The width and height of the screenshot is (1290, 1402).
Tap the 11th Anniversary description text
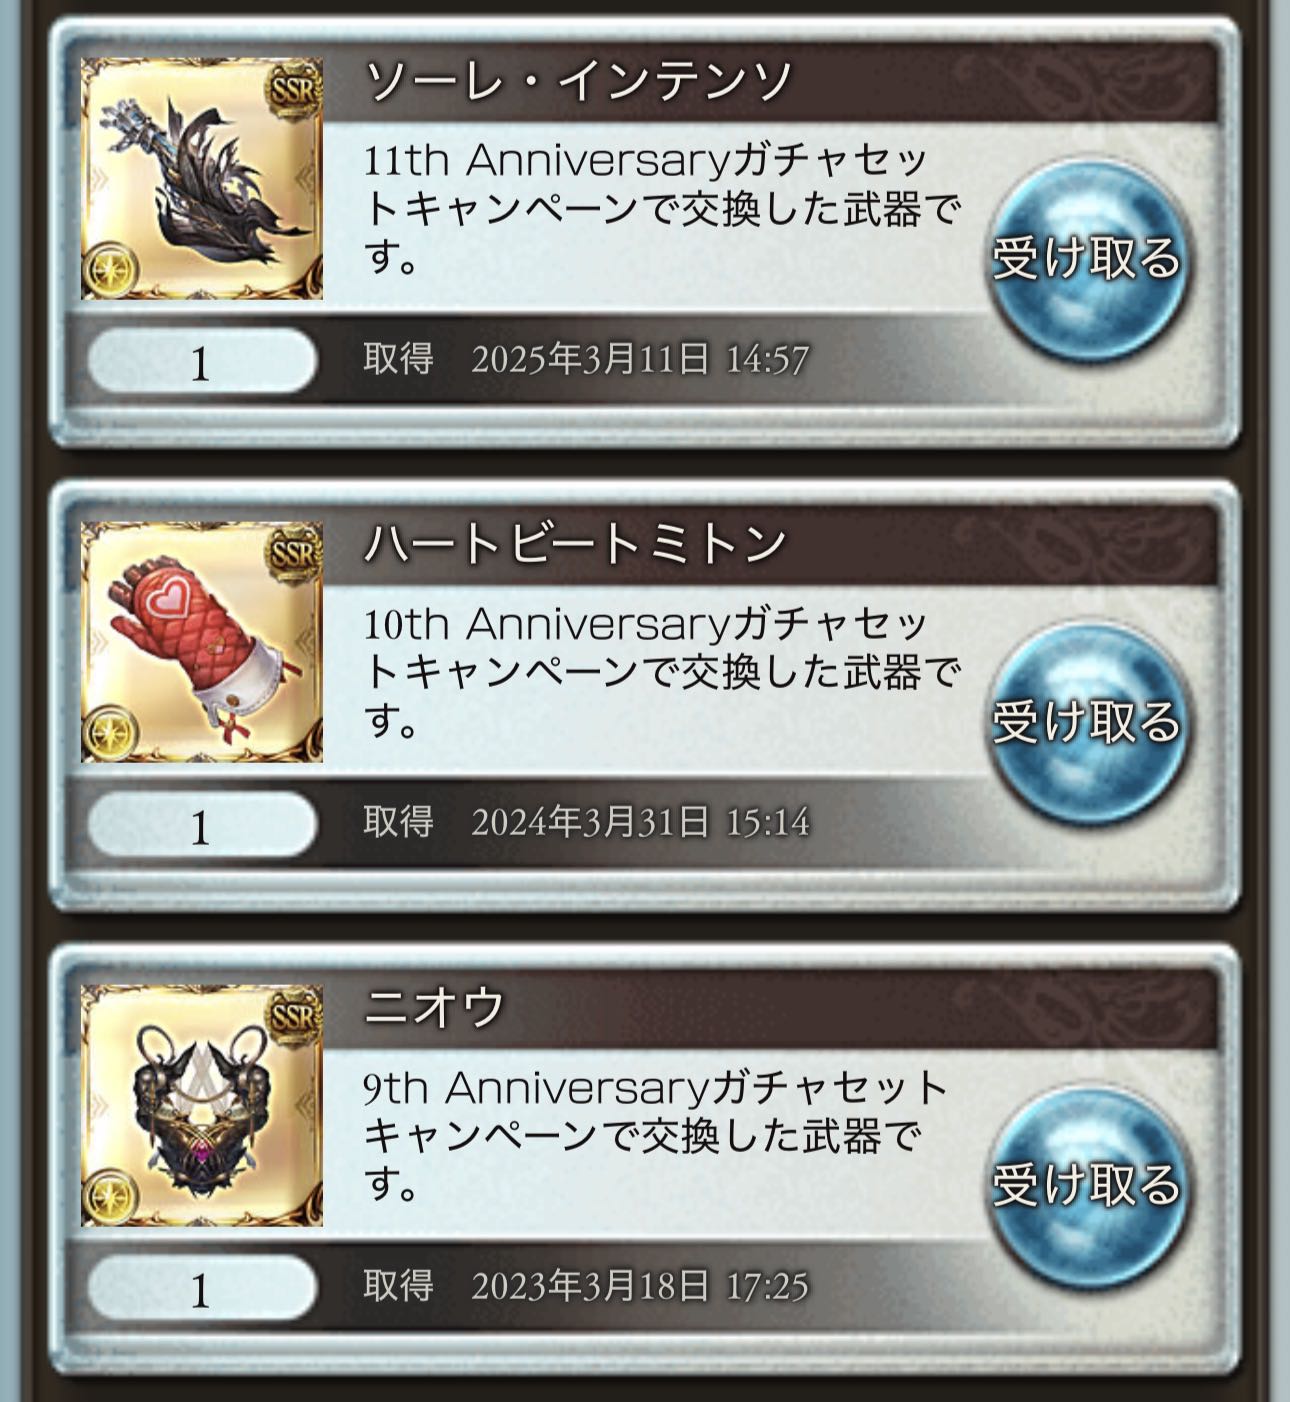click(x=661, y=208)
